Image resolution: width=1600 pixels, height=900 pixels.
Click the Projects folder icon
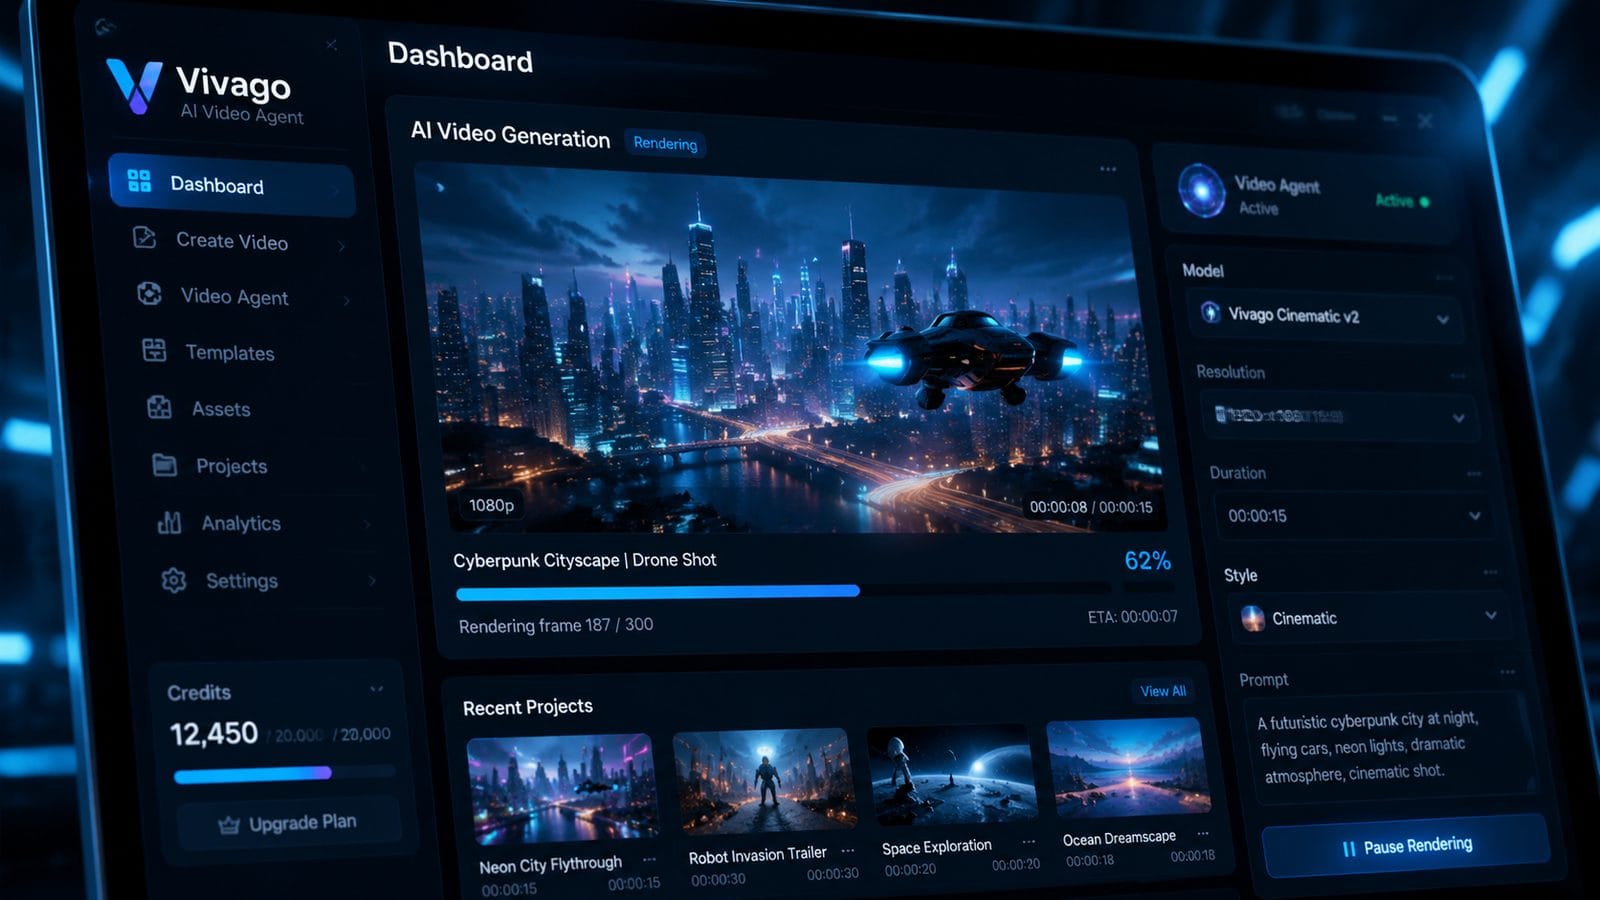164,464
